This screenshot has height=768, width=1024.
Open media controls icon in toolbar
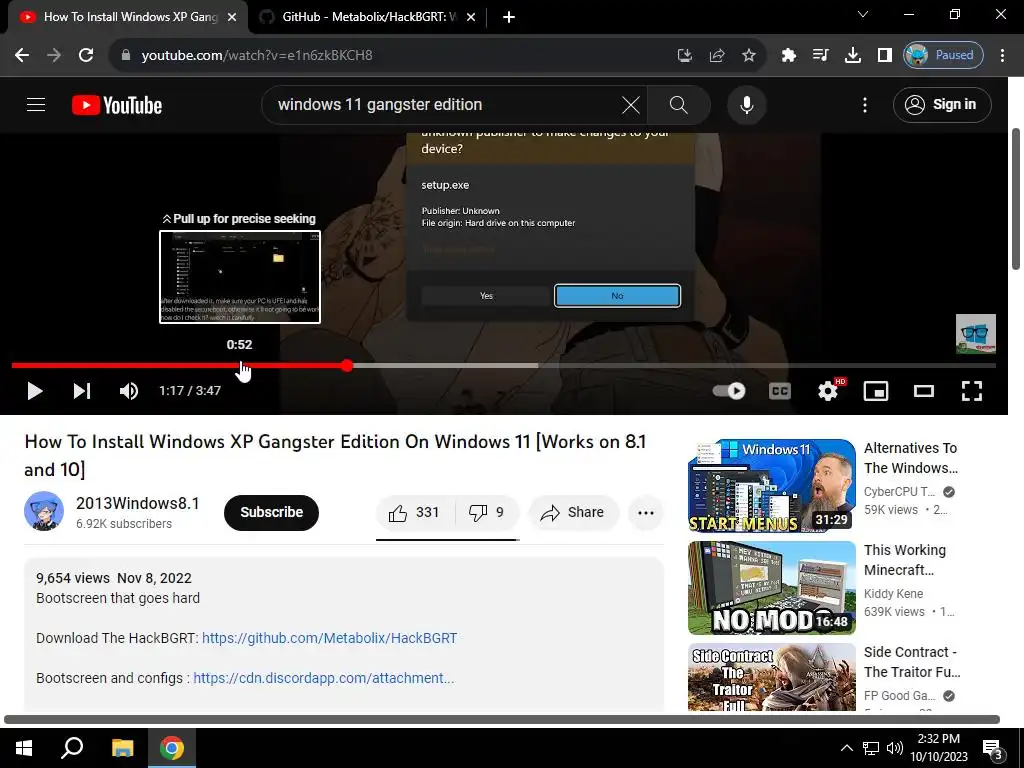point(820,55)
